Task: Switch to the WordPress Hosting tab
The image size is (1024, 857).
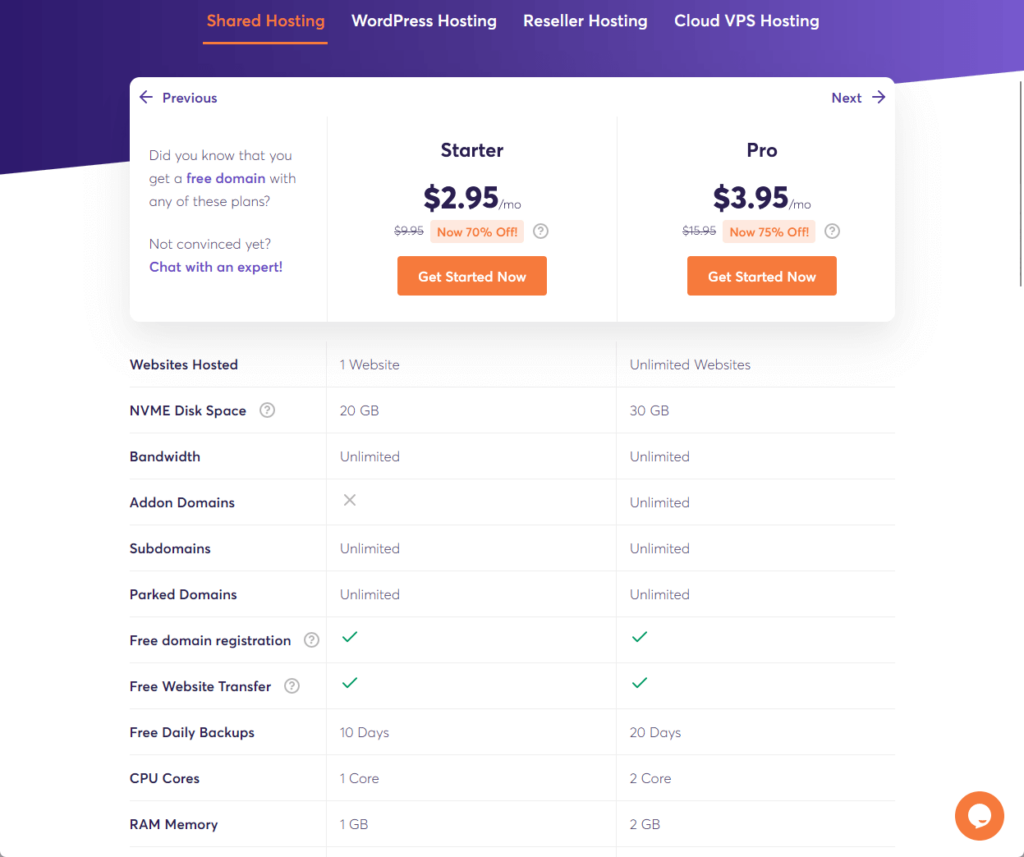Action: tap(424, 21)
